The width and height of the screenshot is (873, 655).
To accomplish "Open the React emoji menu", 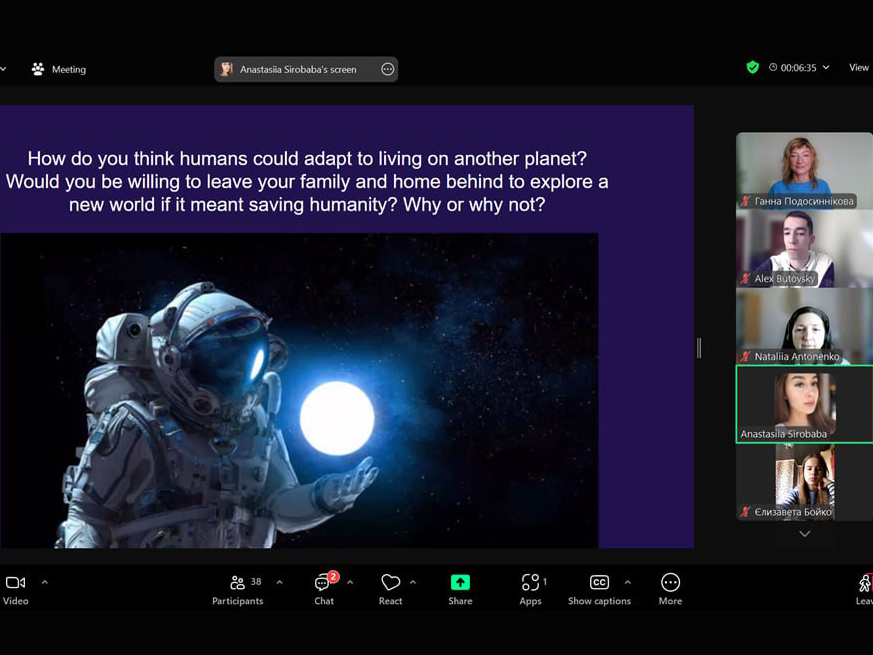I will (390, 589).
